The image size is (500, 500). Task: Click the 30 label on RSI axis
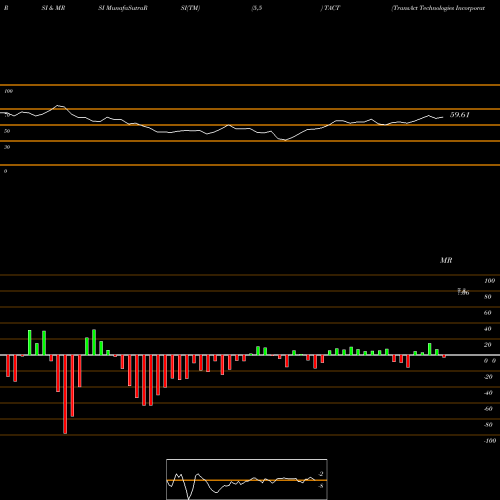(7, 147)
